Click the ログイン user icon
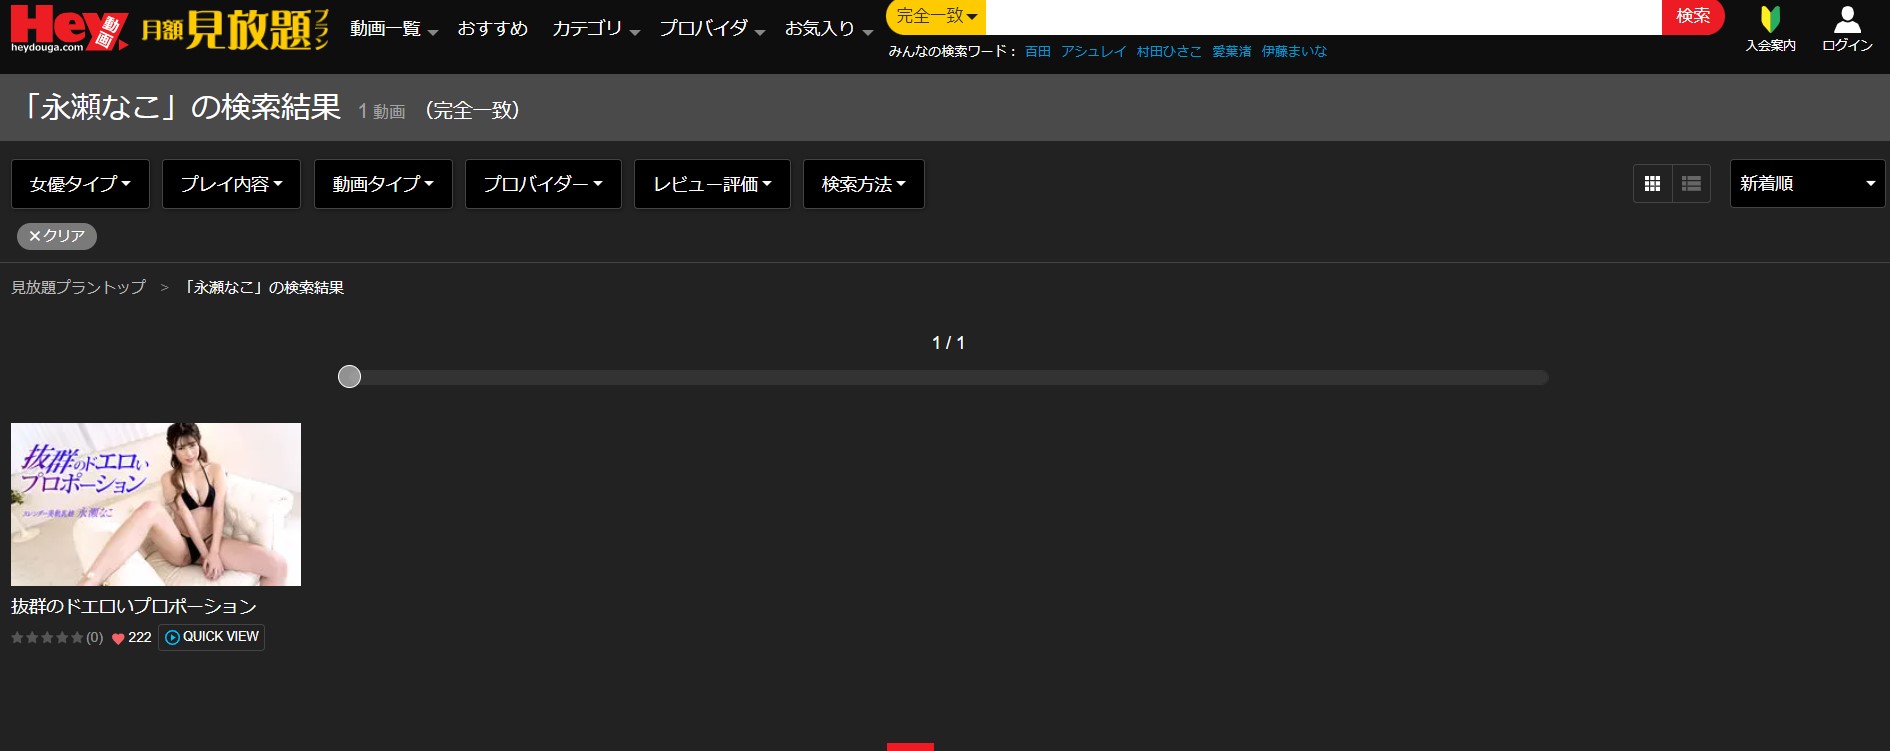Screen dimensions: 1890x751 coord(1847,20)
